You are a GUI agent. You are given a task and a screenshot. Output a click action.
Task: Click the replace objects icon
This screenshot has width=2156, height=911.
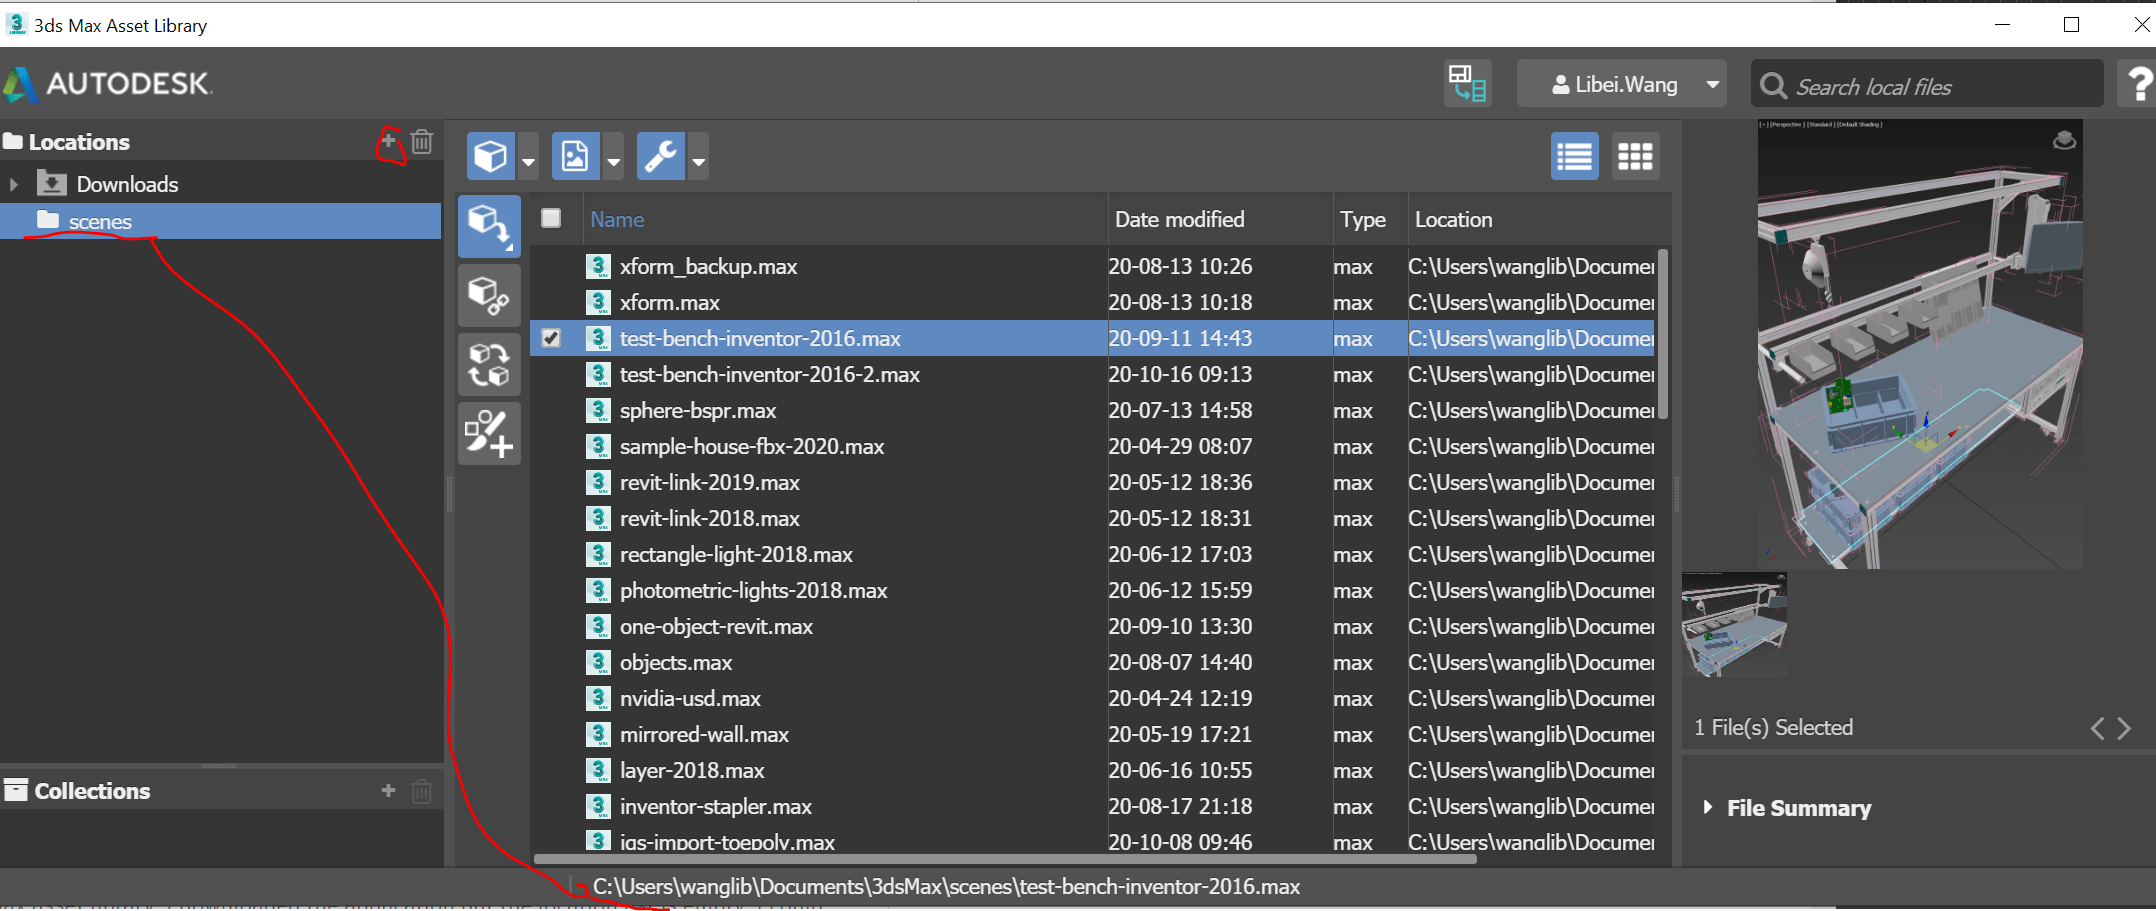click(x=489, y=365)
